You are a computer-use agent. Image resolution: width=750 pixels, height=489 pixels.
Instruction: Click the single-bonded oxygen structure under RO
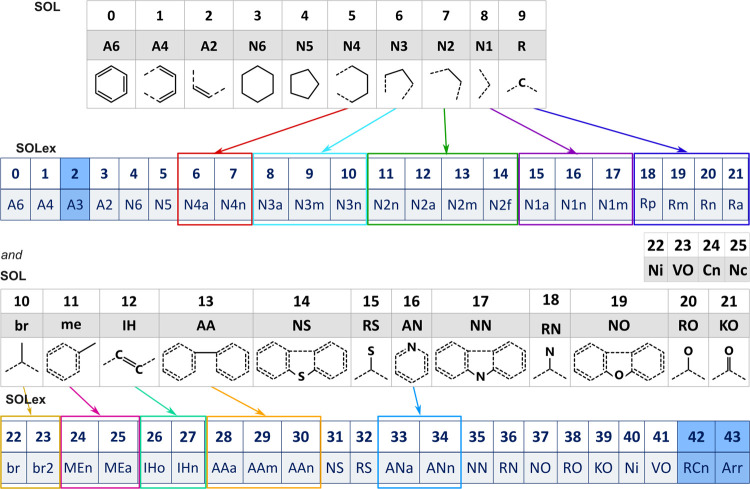click(688, 363)
